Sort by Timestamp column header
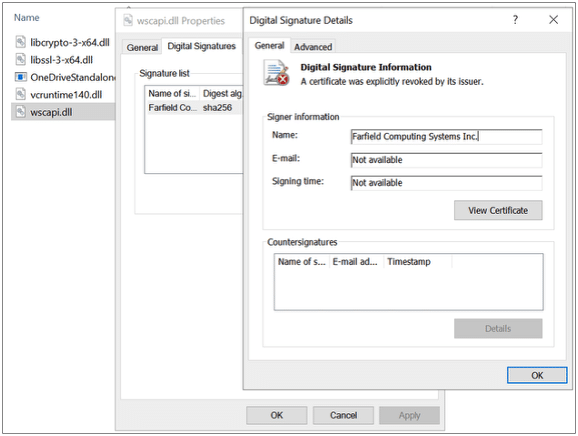Screen dimensions: 578x436 (418, 262)
